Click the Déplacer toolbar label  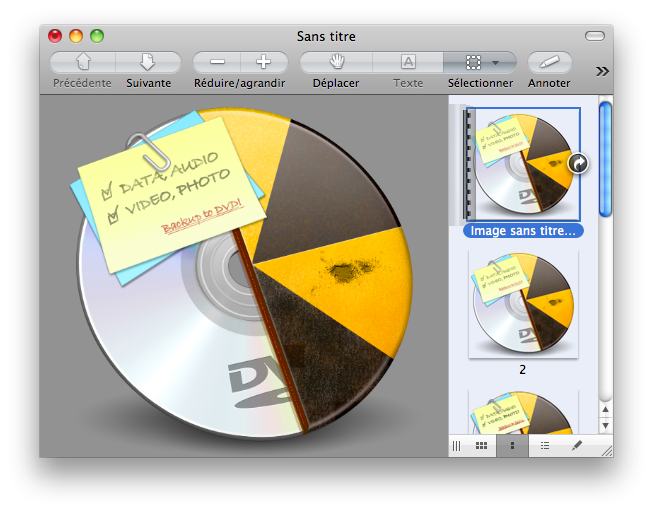pyautogui.click(x=336, y=83)
